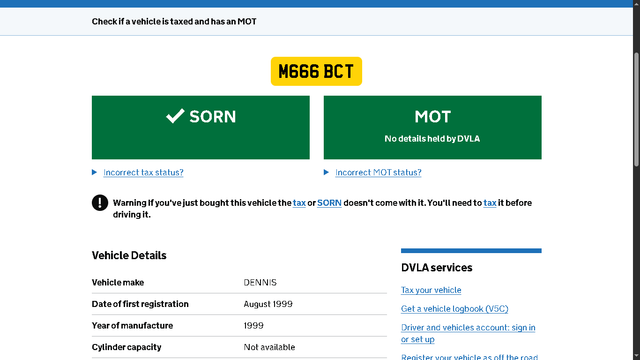Select cylinder capacity 'Not available' value
Screen dimensions: 640x360
click(269, 347)
